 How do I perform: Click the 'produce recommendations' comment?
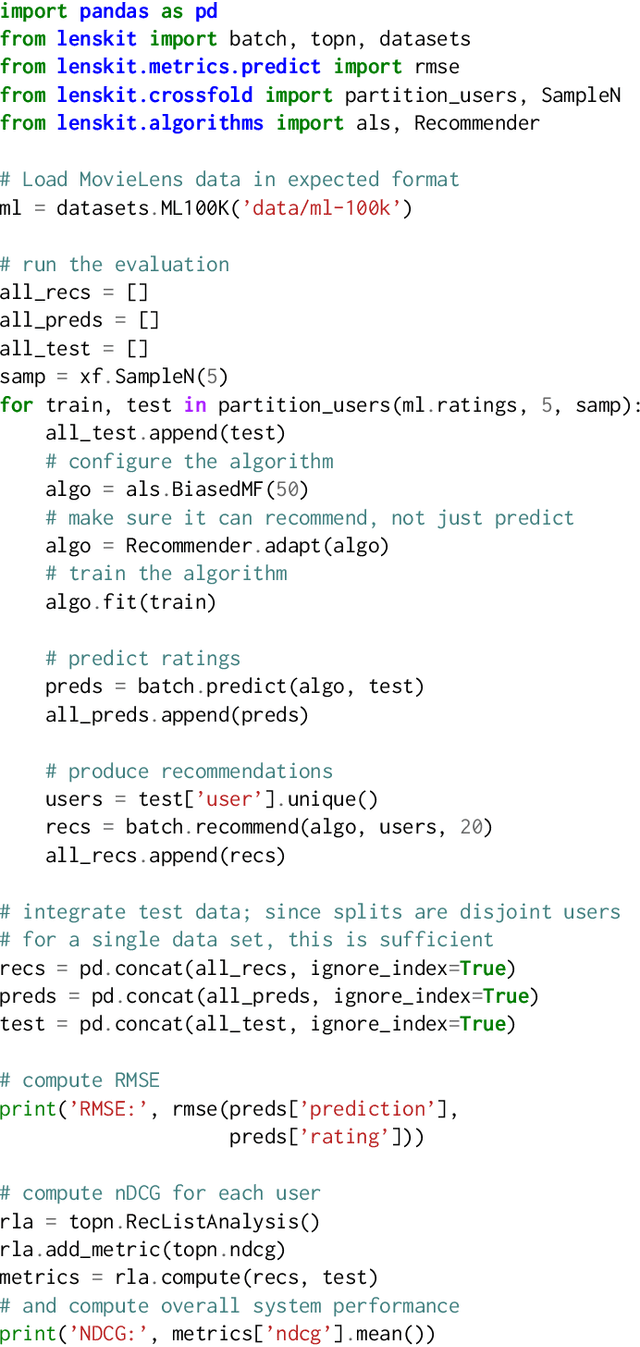coord(189,771)
